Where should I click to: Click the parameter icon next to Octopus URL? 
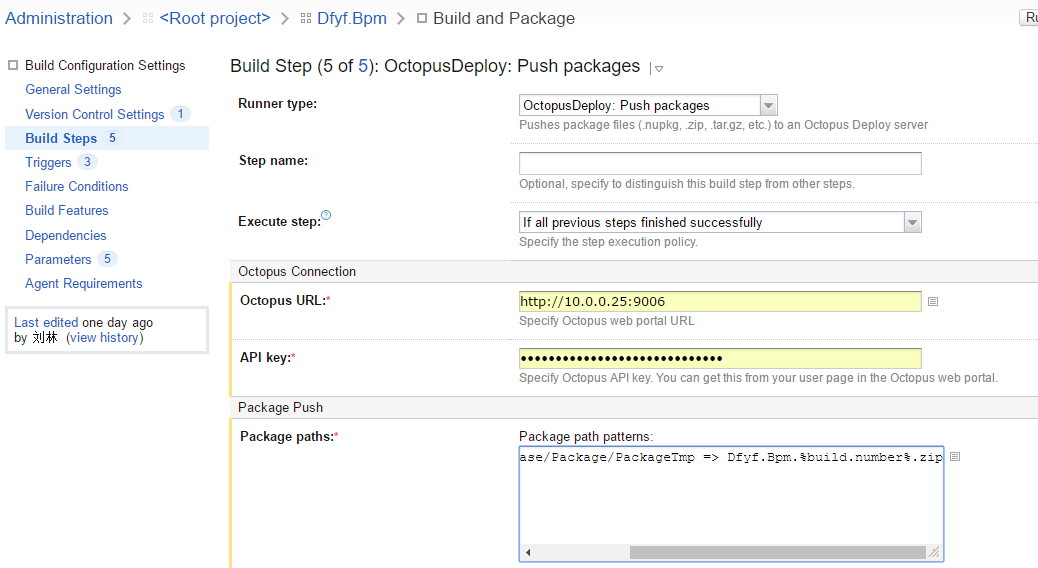pyautogui.click(x=933, y=301)
